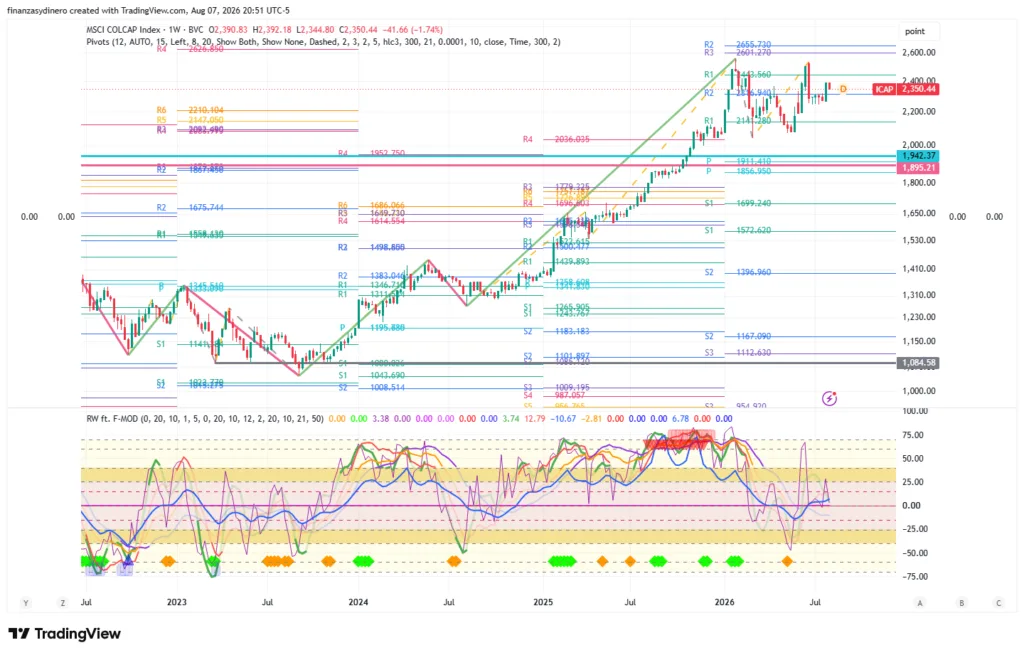Screen dimensions: 1024x655
Task: Click the 2,000.00 price scale label
Action: coord(918,145)
